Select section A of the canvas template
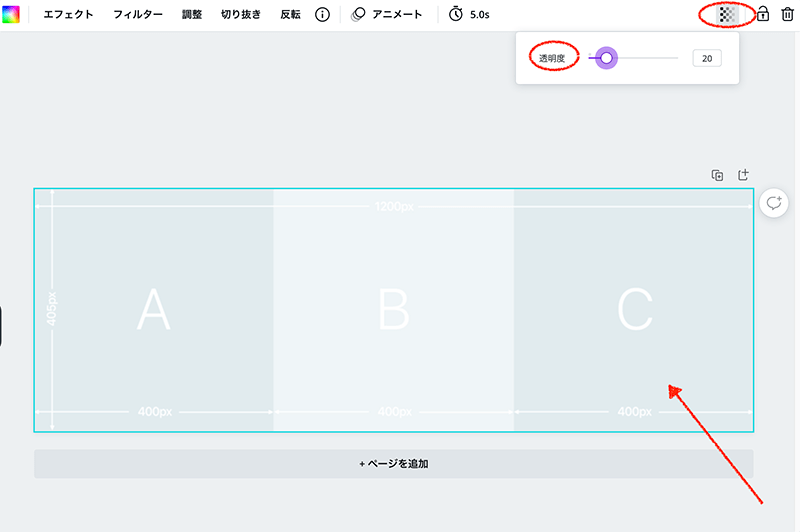This screenshot has width=800, height=532. coord(154,310)
